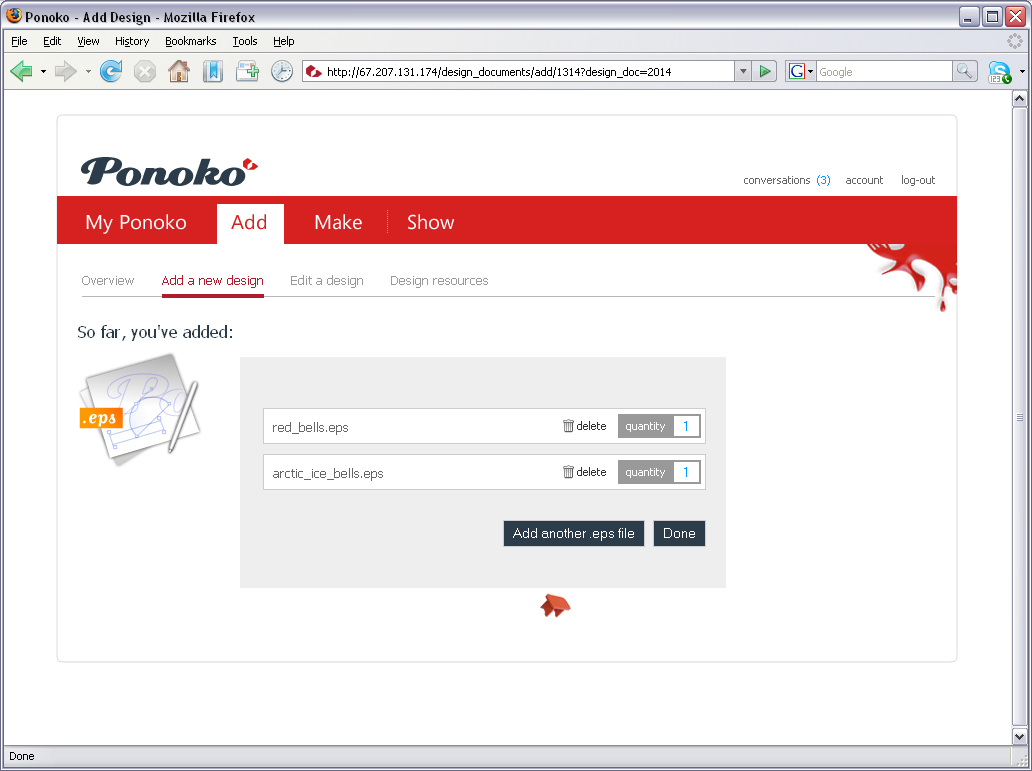Open the Skype toolbar dropdown arrow
The image size is (1032, 771).
tap(1021, 71)
